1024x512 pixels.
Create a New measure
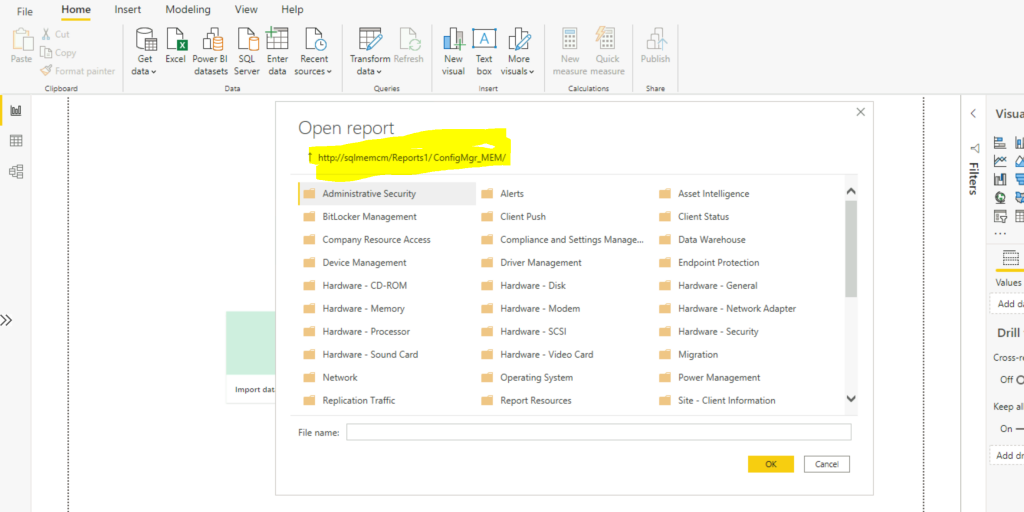point(569,52)
